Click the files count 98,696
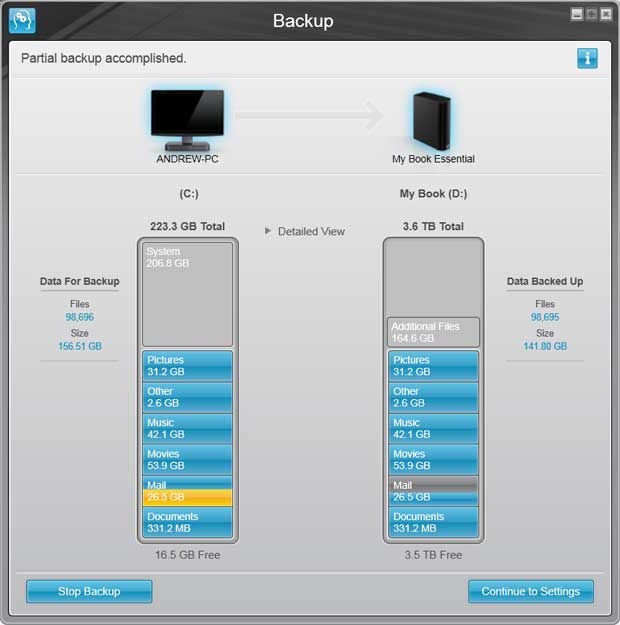The width and height of the screenshot is (620, 625). coord(80,317)
